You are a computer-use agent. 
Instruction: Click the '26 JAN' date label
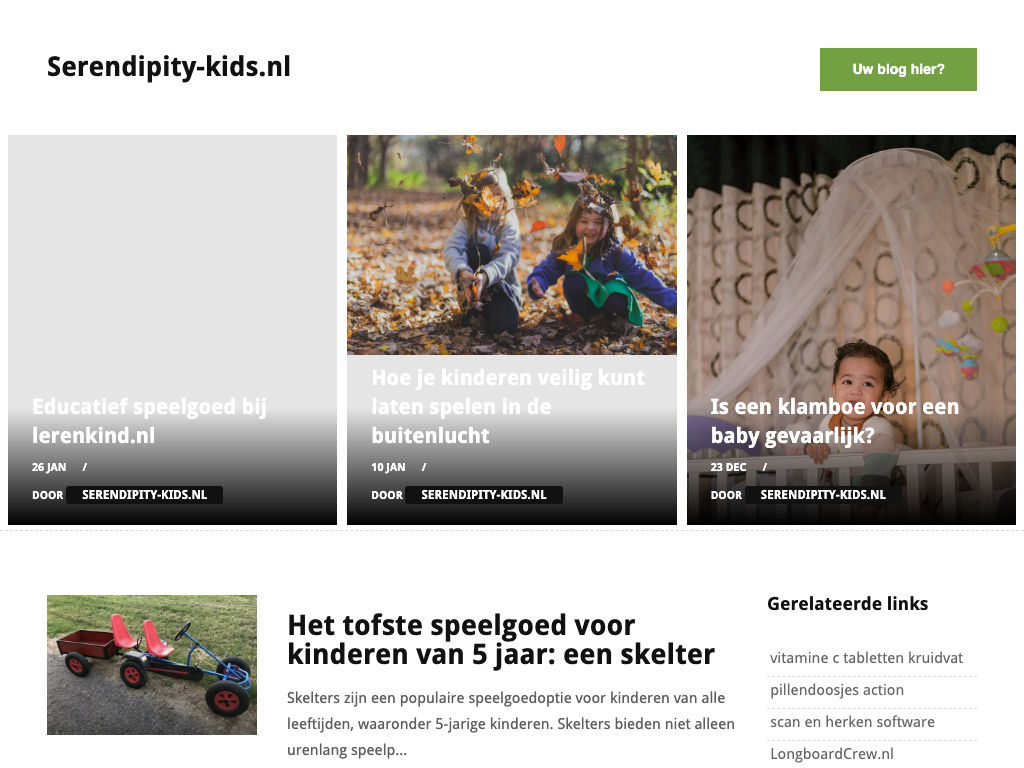coord(49,468)
